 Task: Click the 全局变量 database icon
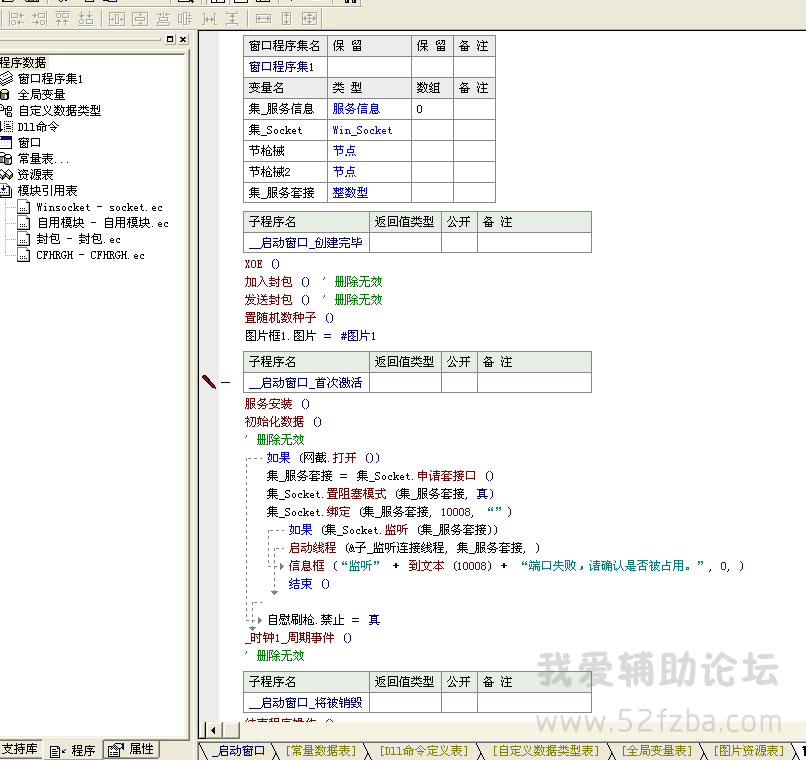coord(5,95)
